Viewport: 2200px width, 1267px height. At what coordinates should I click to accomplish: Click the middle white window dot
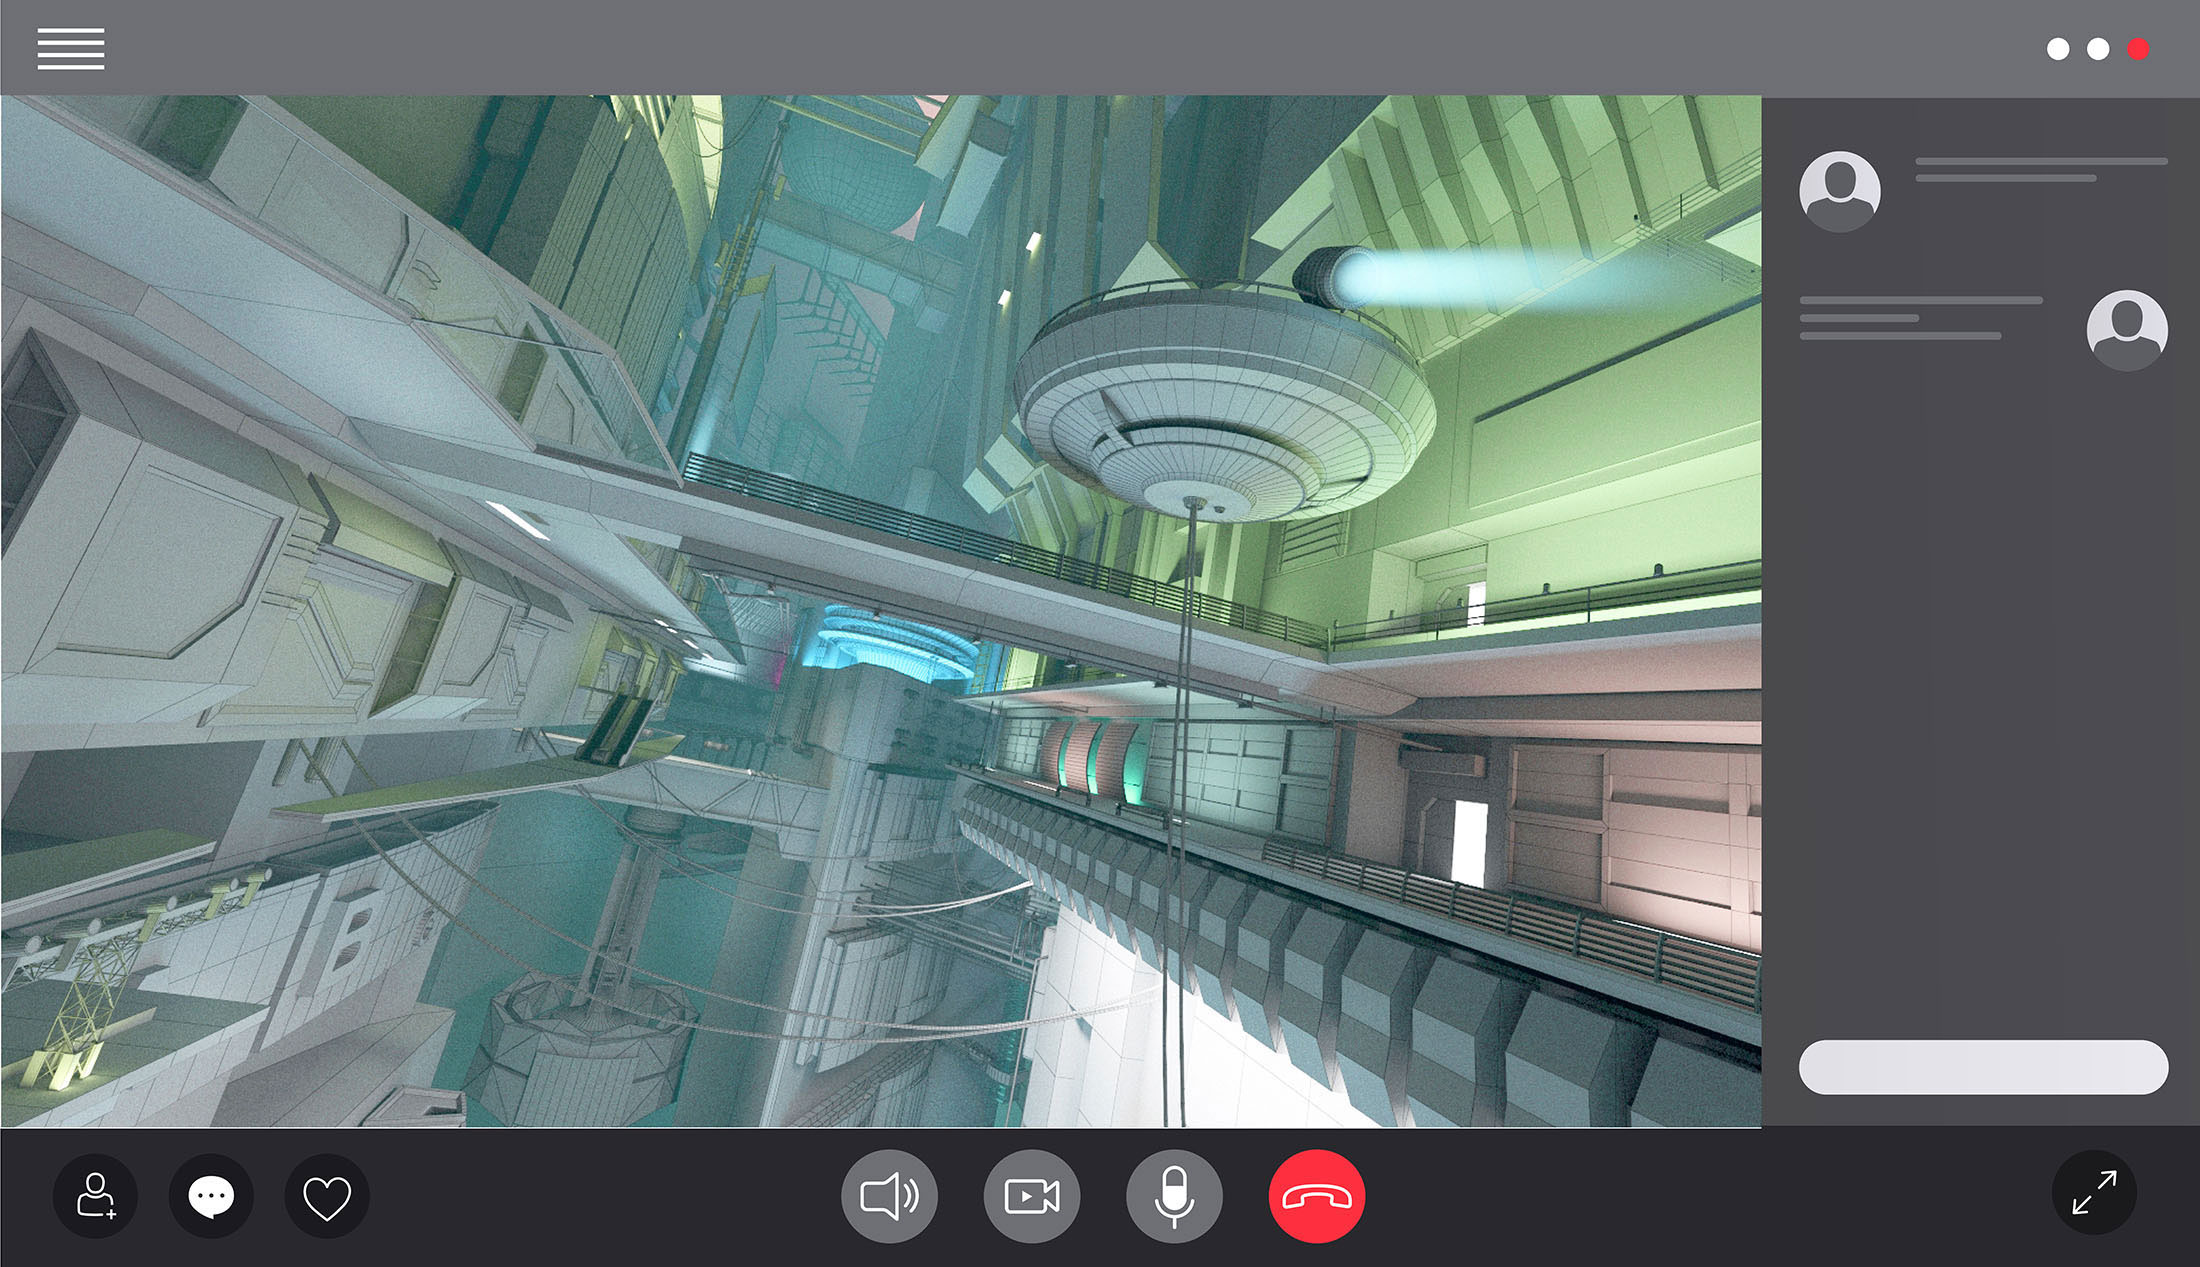pyautogui.click(x=2098, y=49)
